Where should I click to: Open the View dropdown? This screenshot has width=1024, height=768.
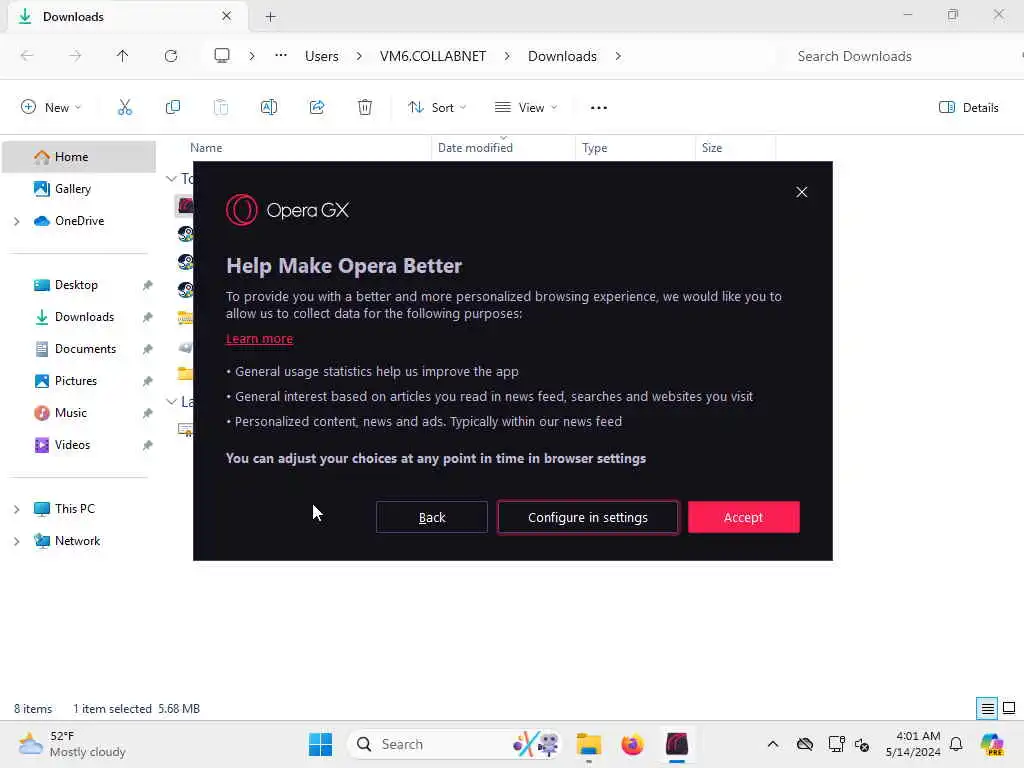pyautogui.click(x=526, y=108)
